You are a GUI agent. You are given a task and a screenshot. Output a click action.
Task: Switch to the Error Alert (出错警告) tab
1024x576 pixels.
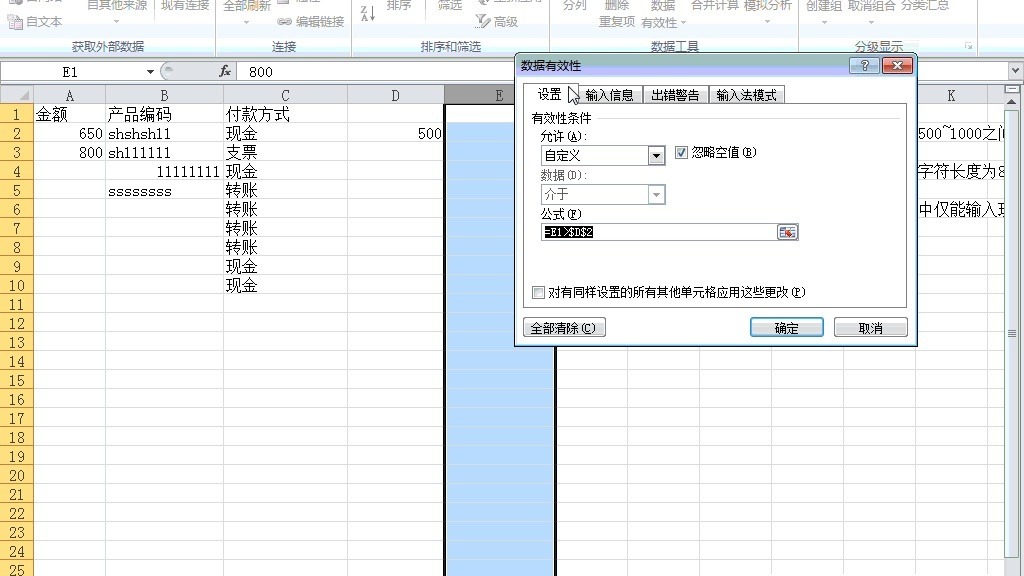coord(675,95)
